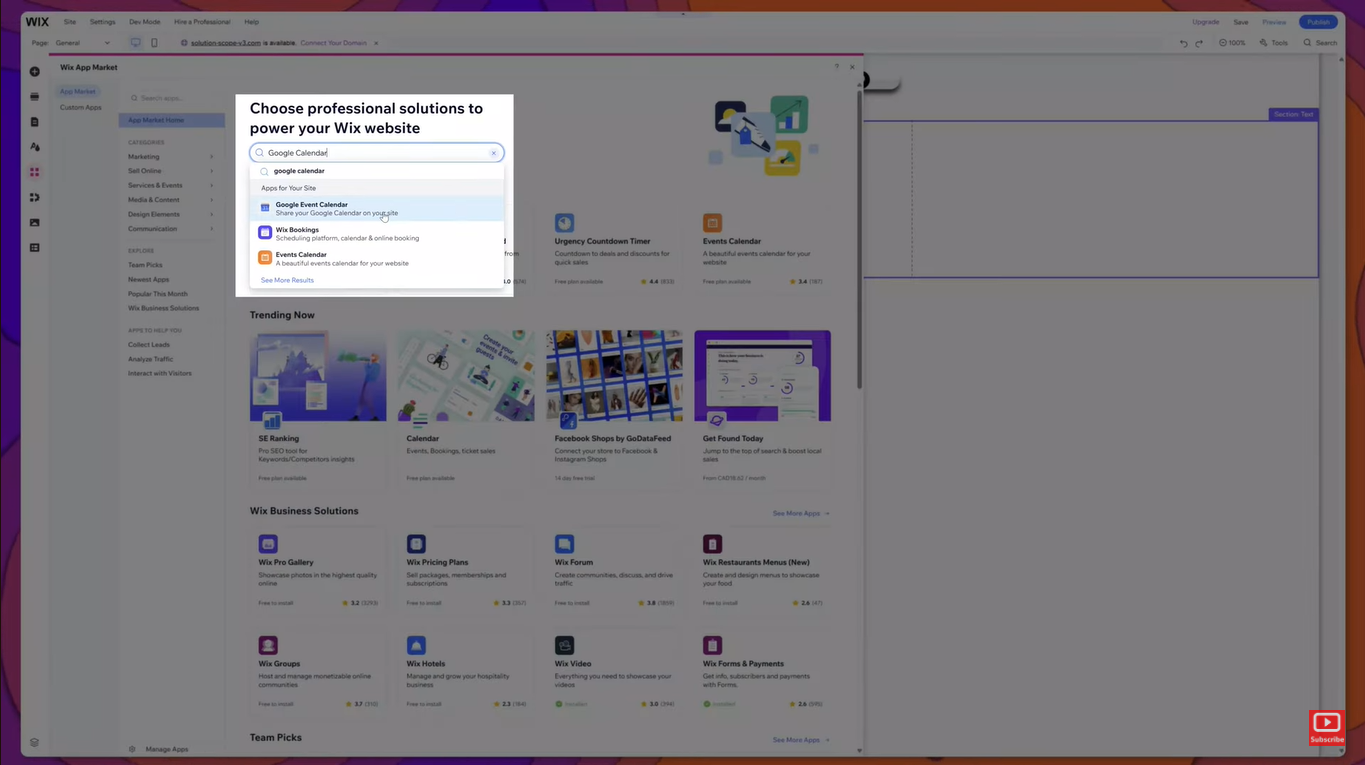Open the Site menu
Viewport: 1365px width, 765px height.
[x=70, y=22]
